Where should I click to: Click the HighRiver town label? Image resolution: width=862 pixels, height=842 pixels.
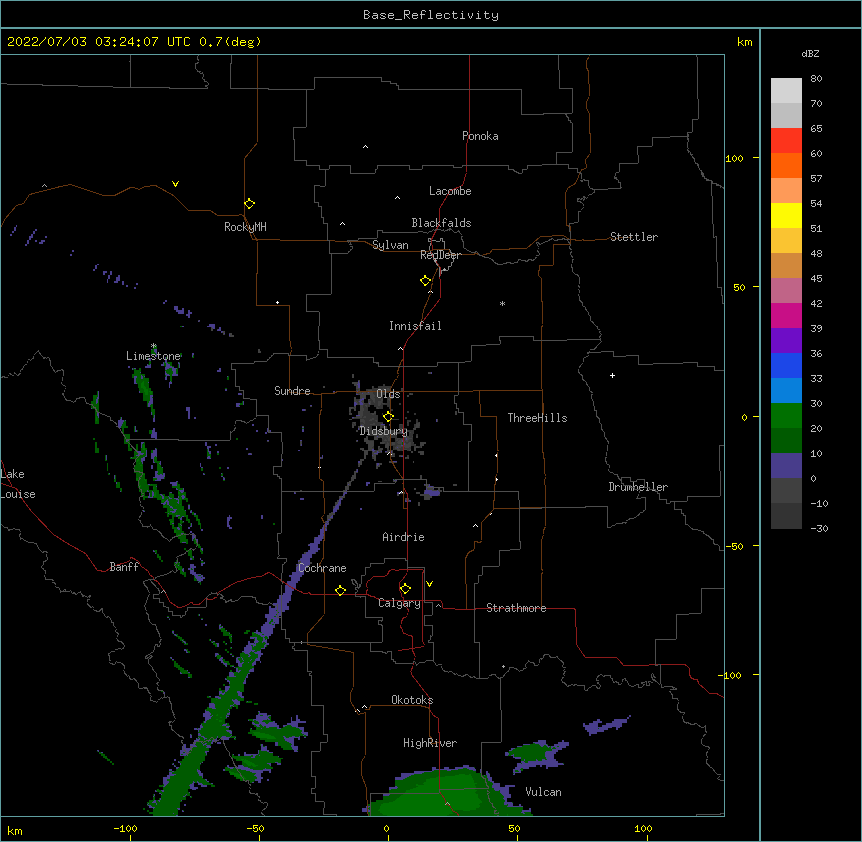pos(430,743)
